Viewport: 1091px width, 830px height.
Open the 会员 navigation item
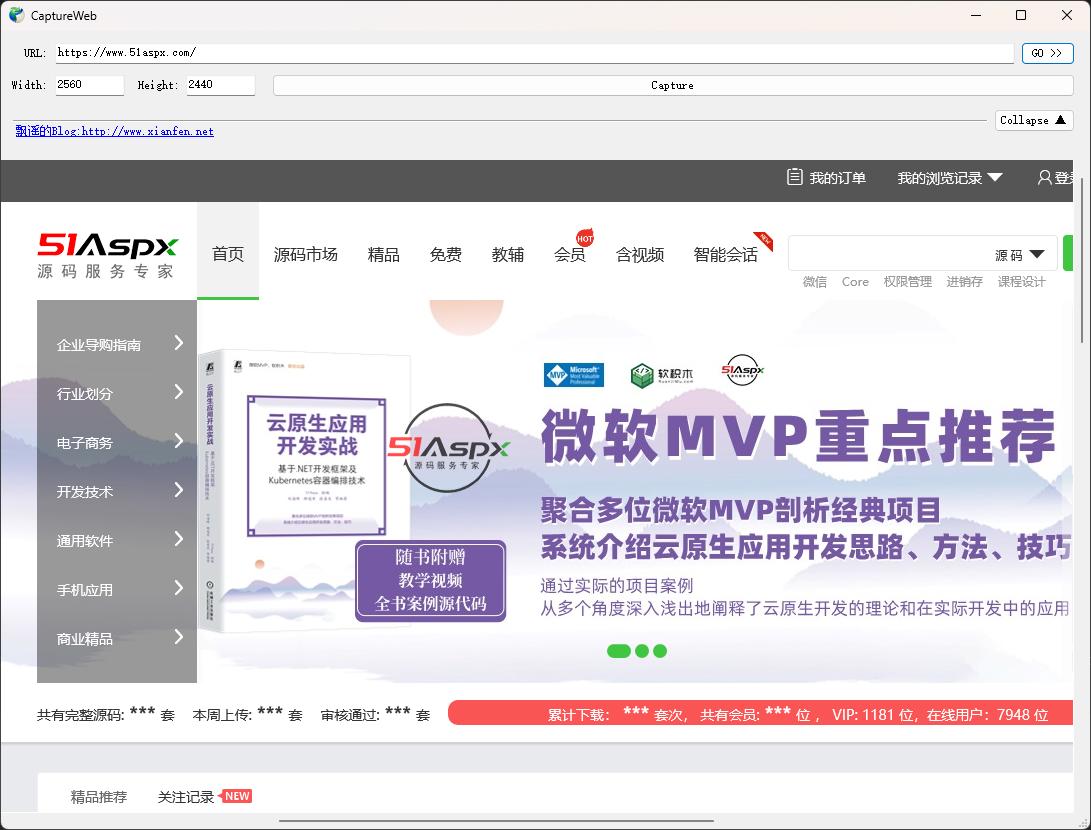(570, 255)
